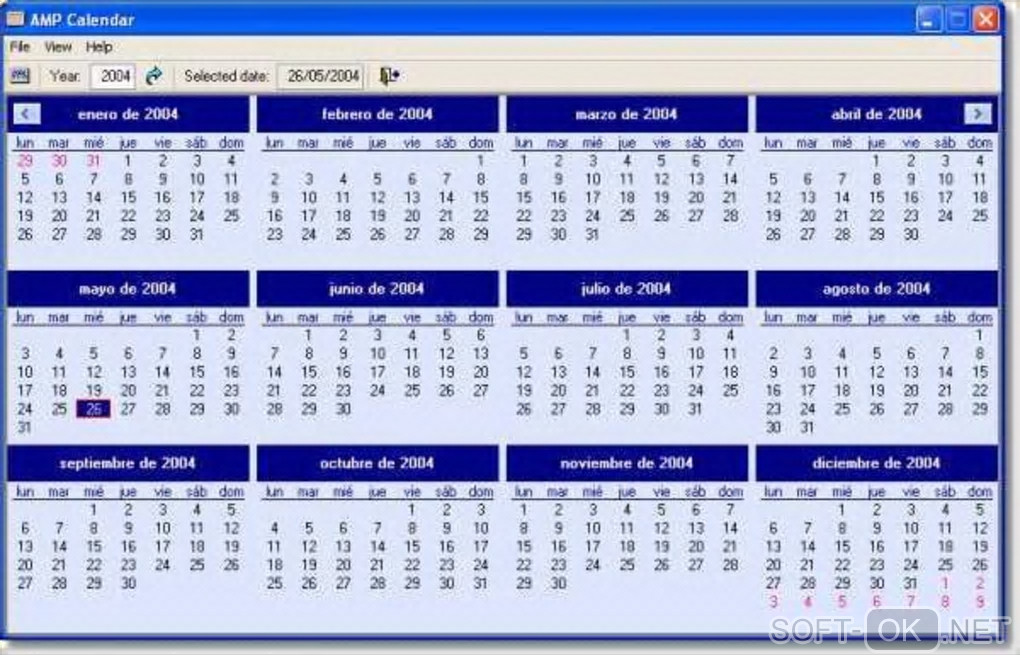Select day 30 in septiembre
Screen dimensions: 1020x655
[x=128, y=583]
